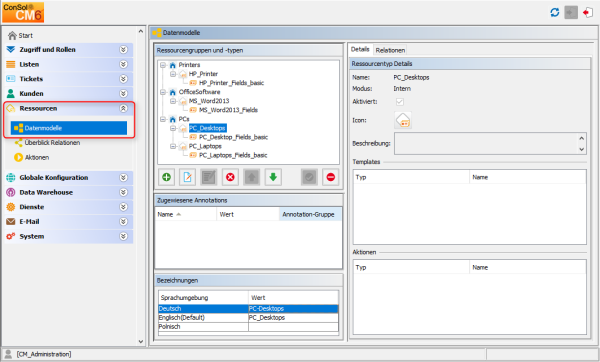Expand the System section chevron
The width and height of the screenshot is (600, 362).
[123, 236]
